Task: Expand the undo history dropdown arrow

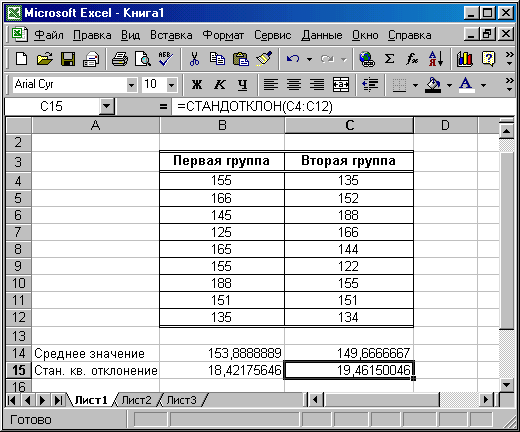Action: [309, 60]
